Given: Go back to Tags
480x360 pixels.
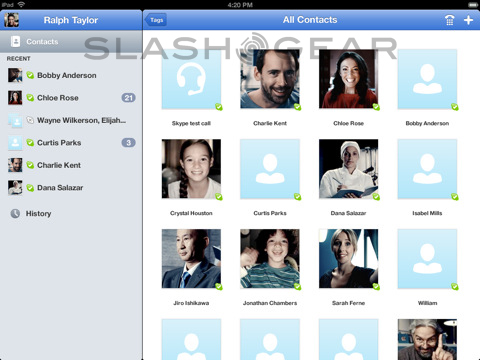Looking at the screenshot, I should tap(156, 20).
